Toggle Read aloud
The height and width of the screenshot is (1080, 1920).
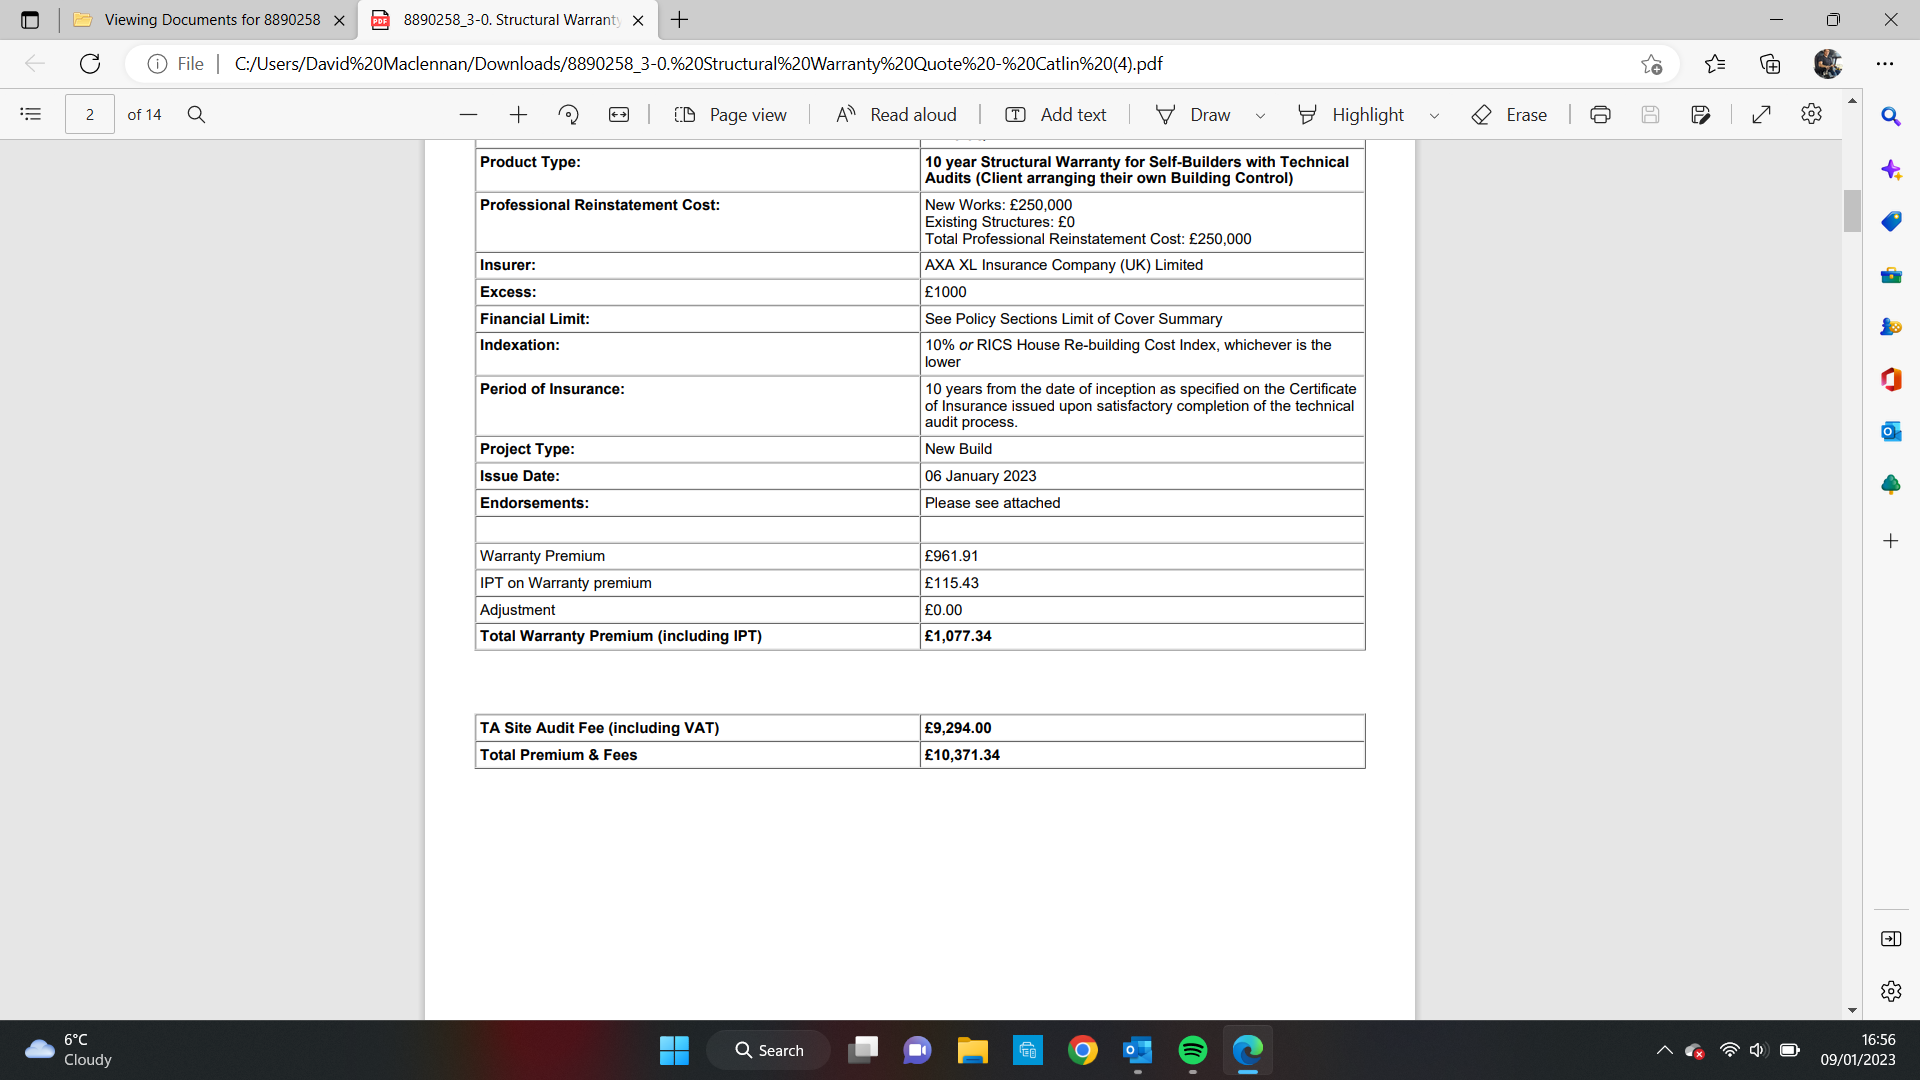pos(896,114)
